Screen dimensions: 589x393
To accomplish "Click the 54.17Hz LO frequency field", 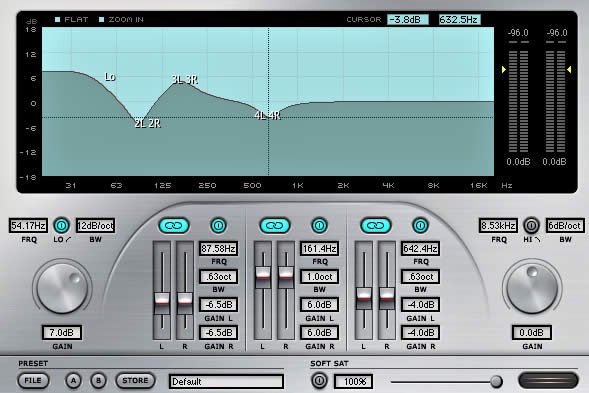I will [x=28, y=226].
